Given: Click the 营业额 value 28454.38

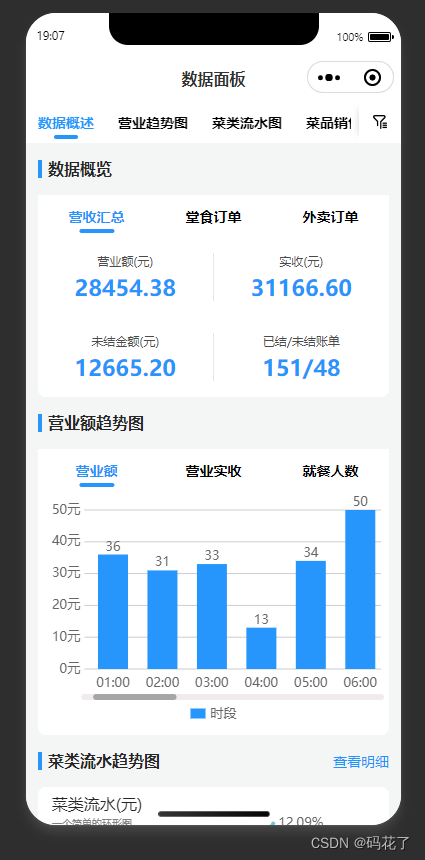Looking at the screenshot, I should (x=126, y=288).
